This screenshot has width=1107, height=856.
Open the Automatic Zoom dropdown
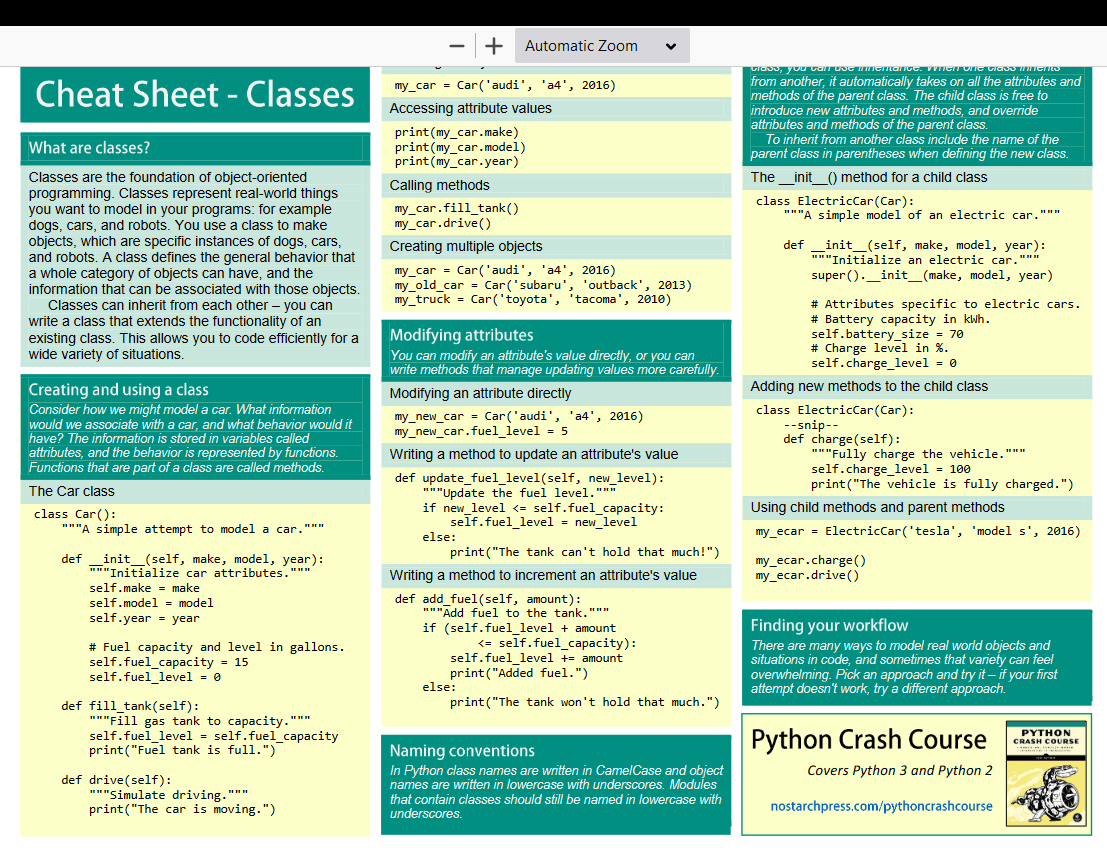click(601, 46)
